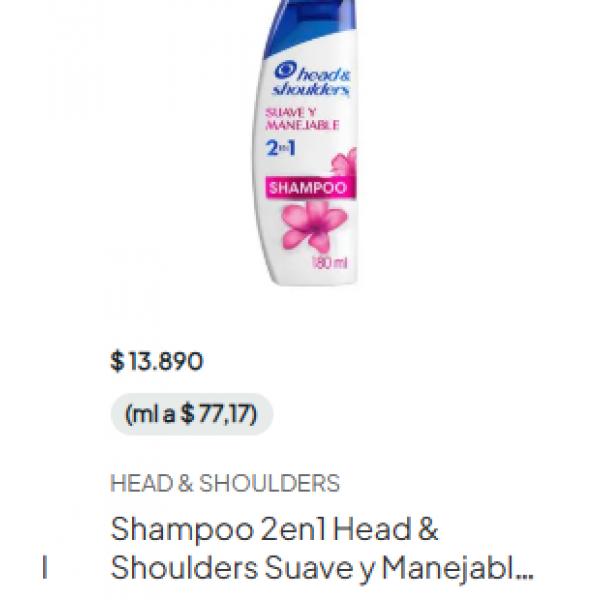The height and width of the screenshot is (600, 600).
Task: Click the pink SHAMPOO label on bottle
Action: tap(310, 188)
